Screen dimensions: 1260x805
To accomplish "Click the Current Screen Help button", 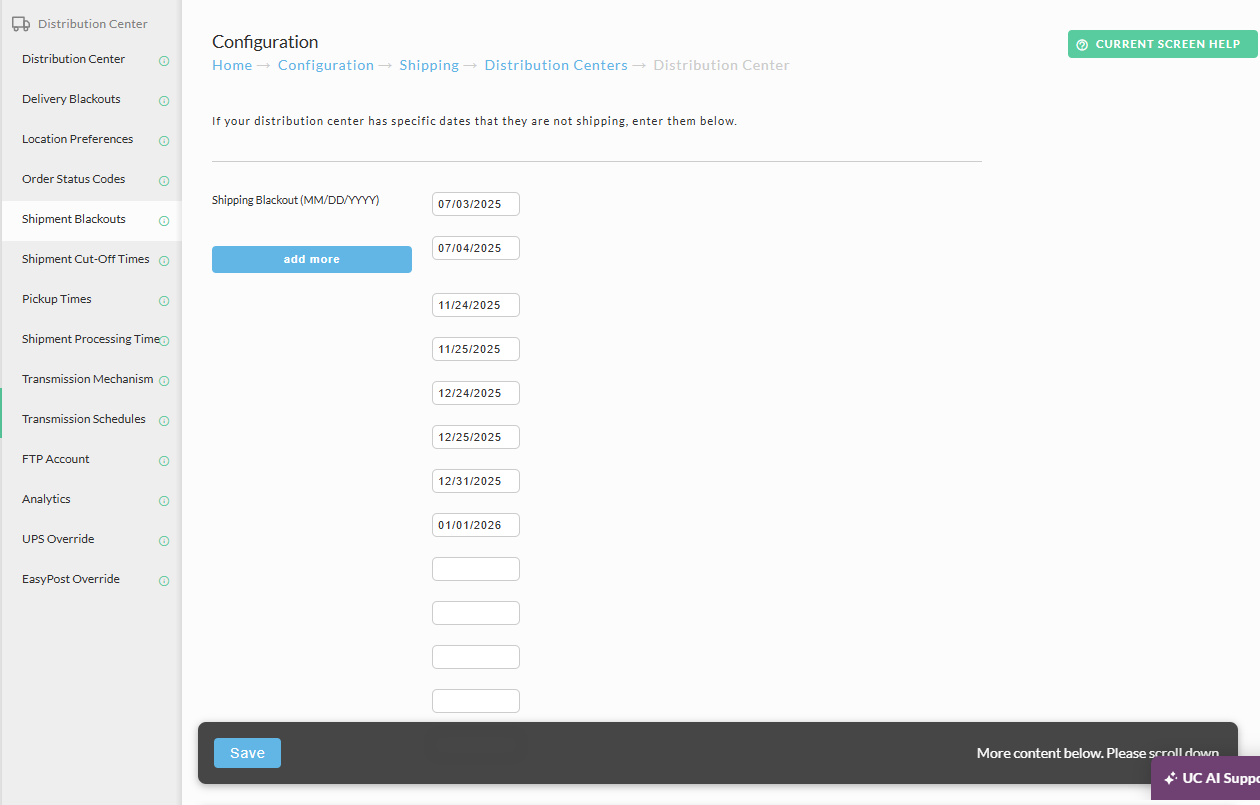I will (x=1163, y=44).
